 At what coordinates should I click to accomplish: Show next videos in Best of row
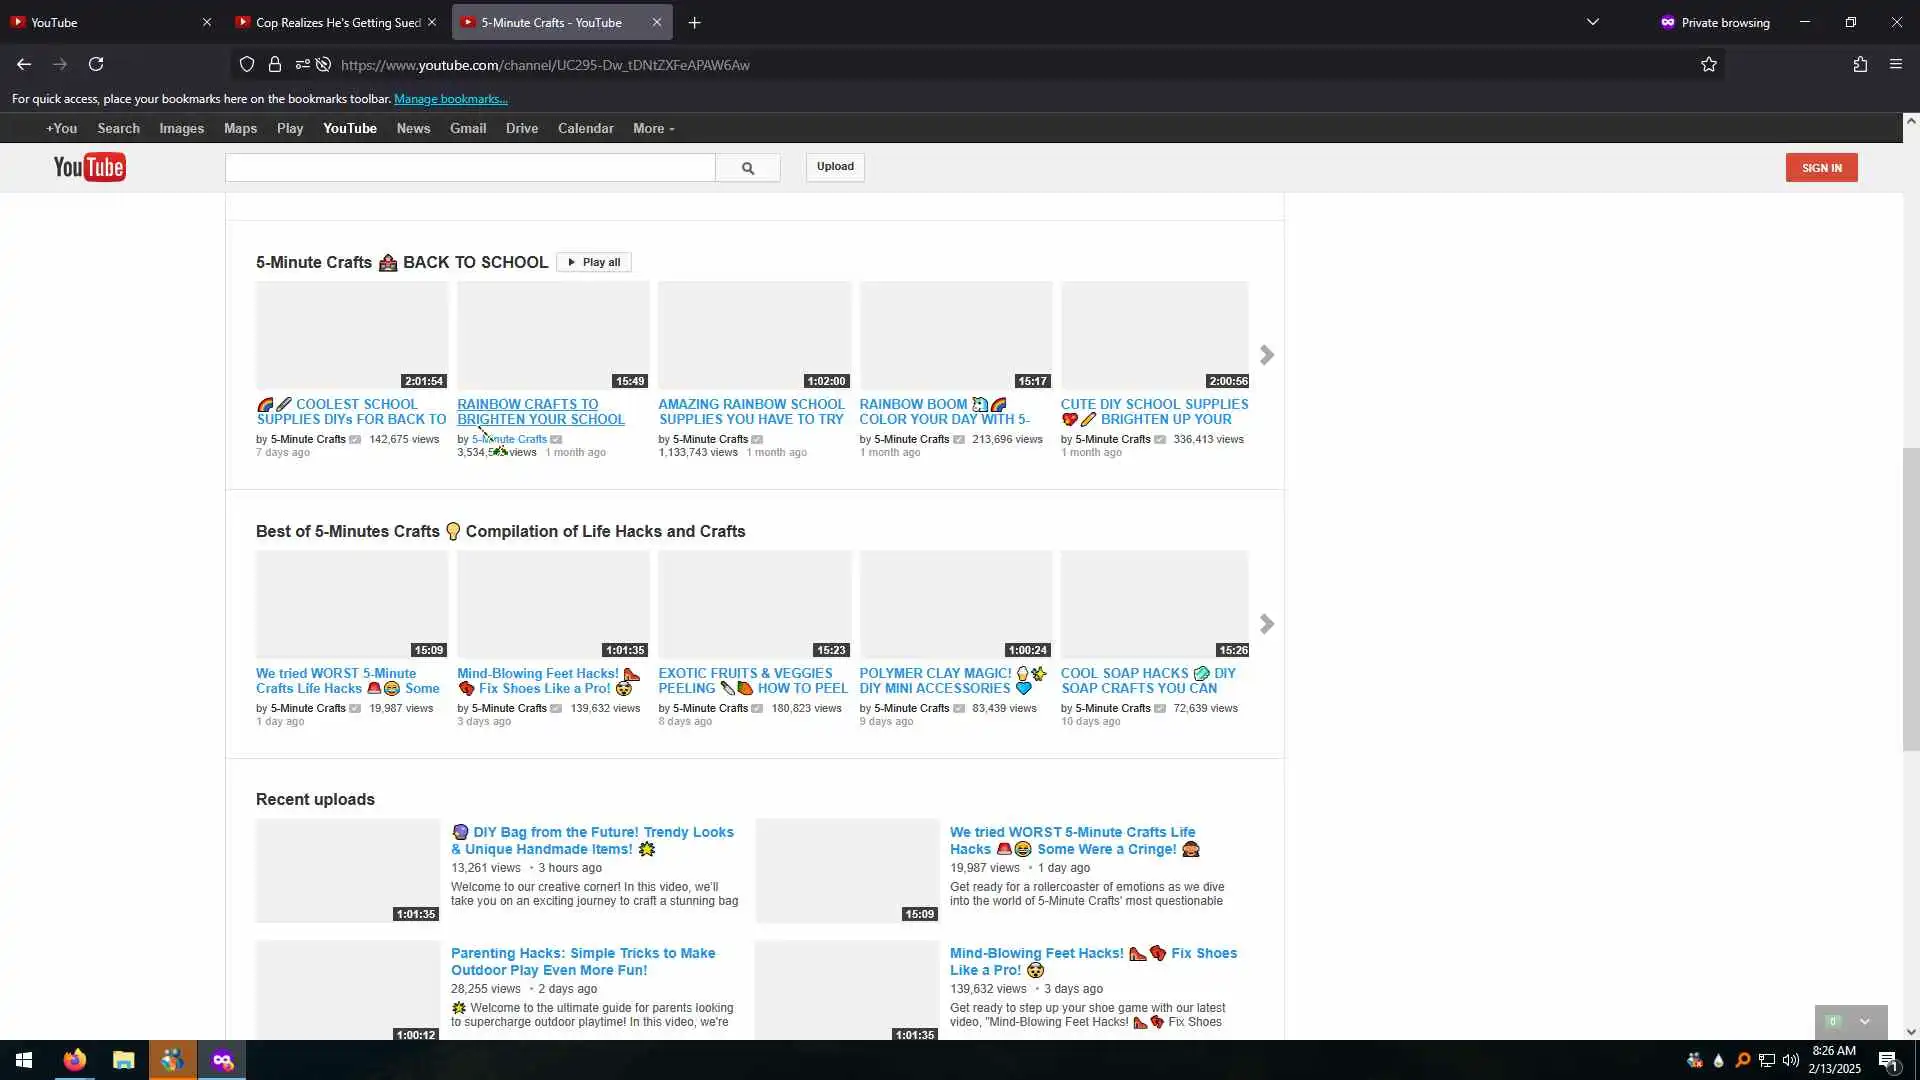pyautogui.click(x=1266, y=624)
